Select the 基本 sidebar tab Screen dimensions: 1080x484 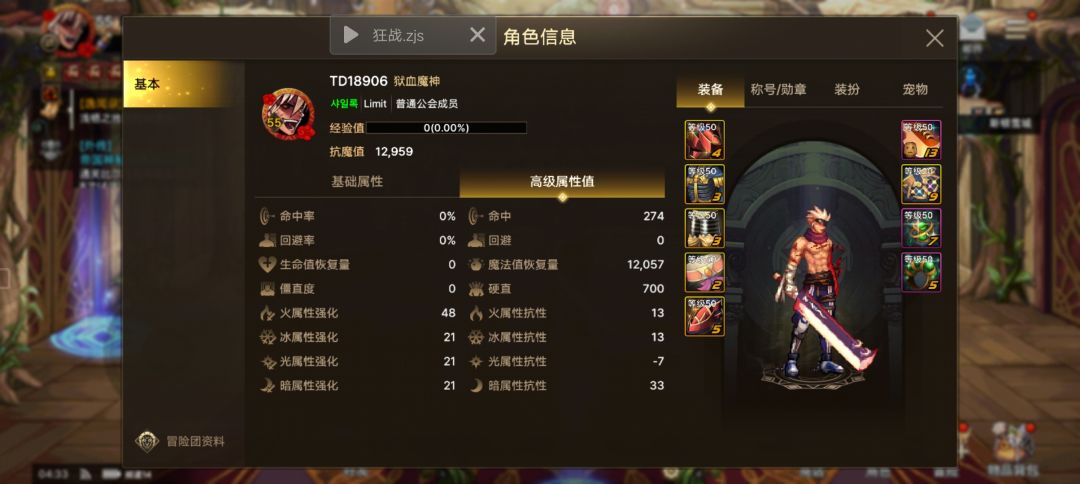(x=184, y=84)
